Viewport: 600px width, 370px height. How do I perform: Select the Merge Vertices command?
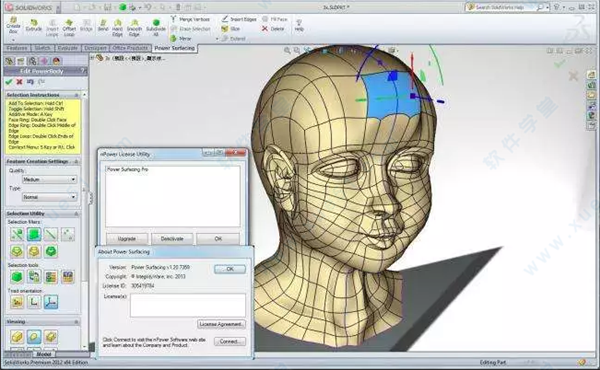(x=191, y=19)
